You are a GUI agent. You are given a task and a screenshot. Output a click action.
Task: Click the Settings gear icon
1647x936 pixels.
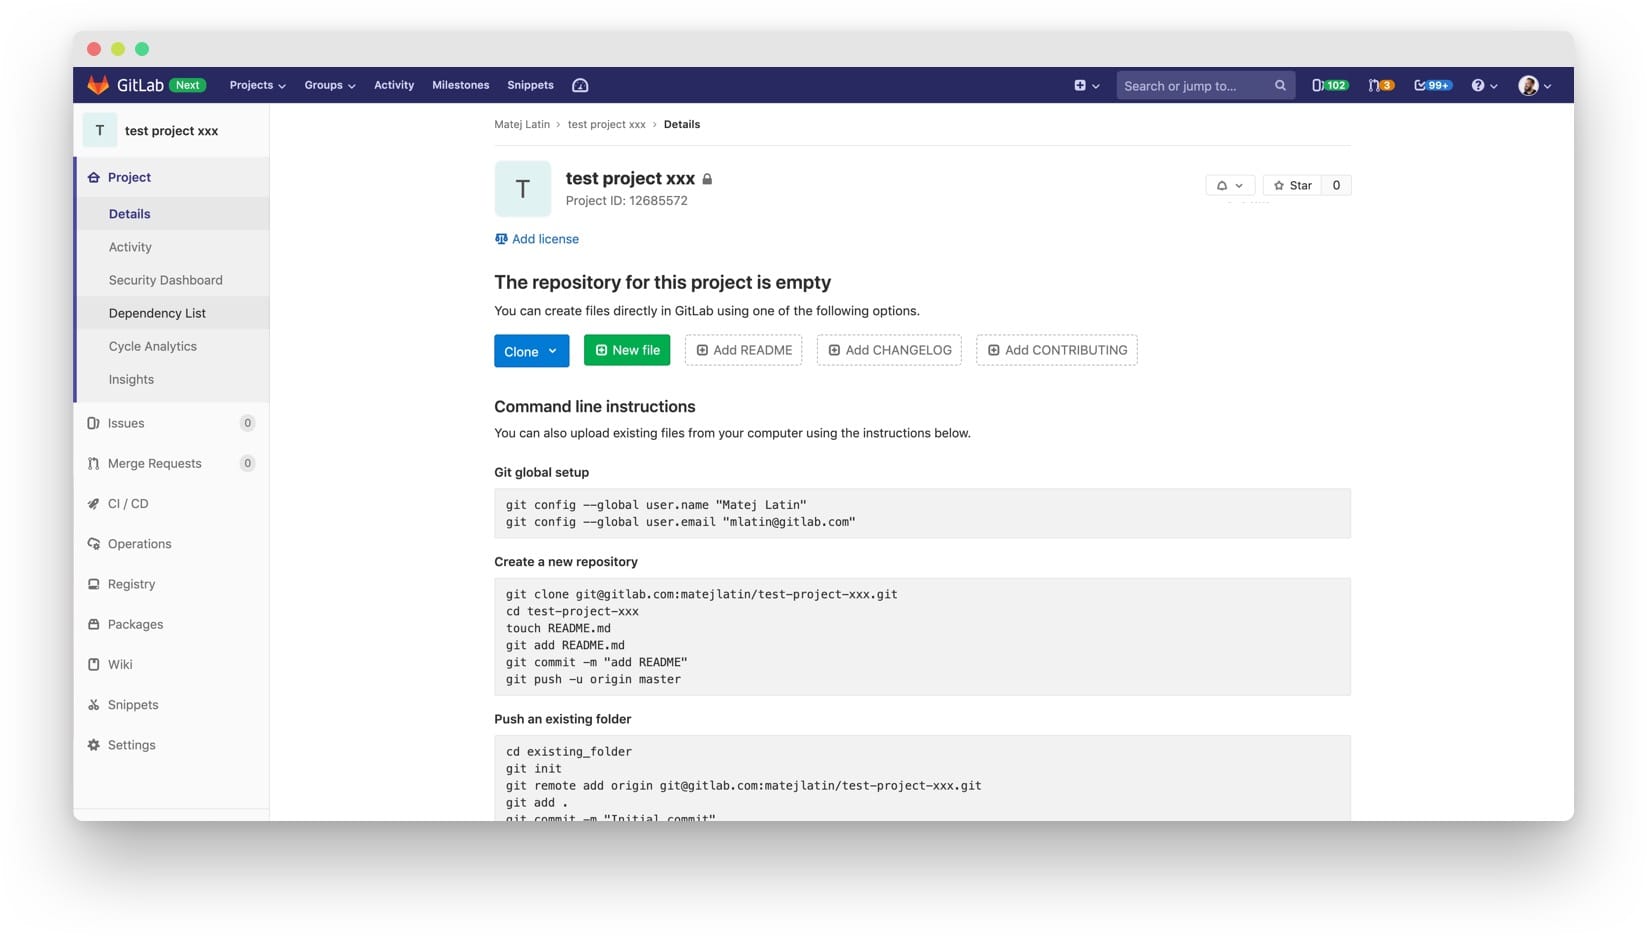coord(93,745)
